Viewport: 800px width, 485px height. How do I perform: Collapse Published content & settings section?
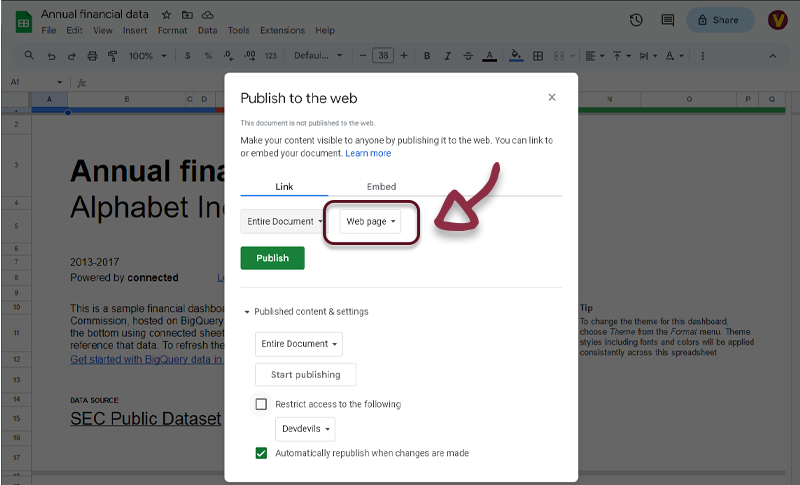coord(247,312)
